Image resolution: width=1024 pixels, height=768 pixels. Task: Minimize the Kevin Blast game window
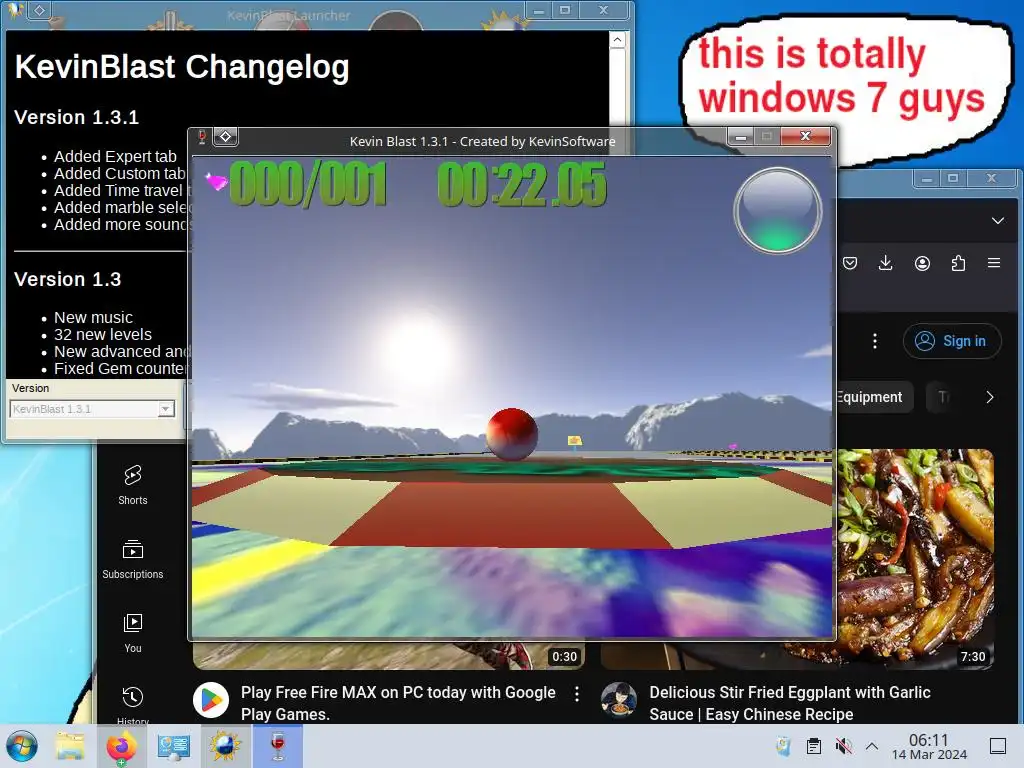[x=741, y=136]
